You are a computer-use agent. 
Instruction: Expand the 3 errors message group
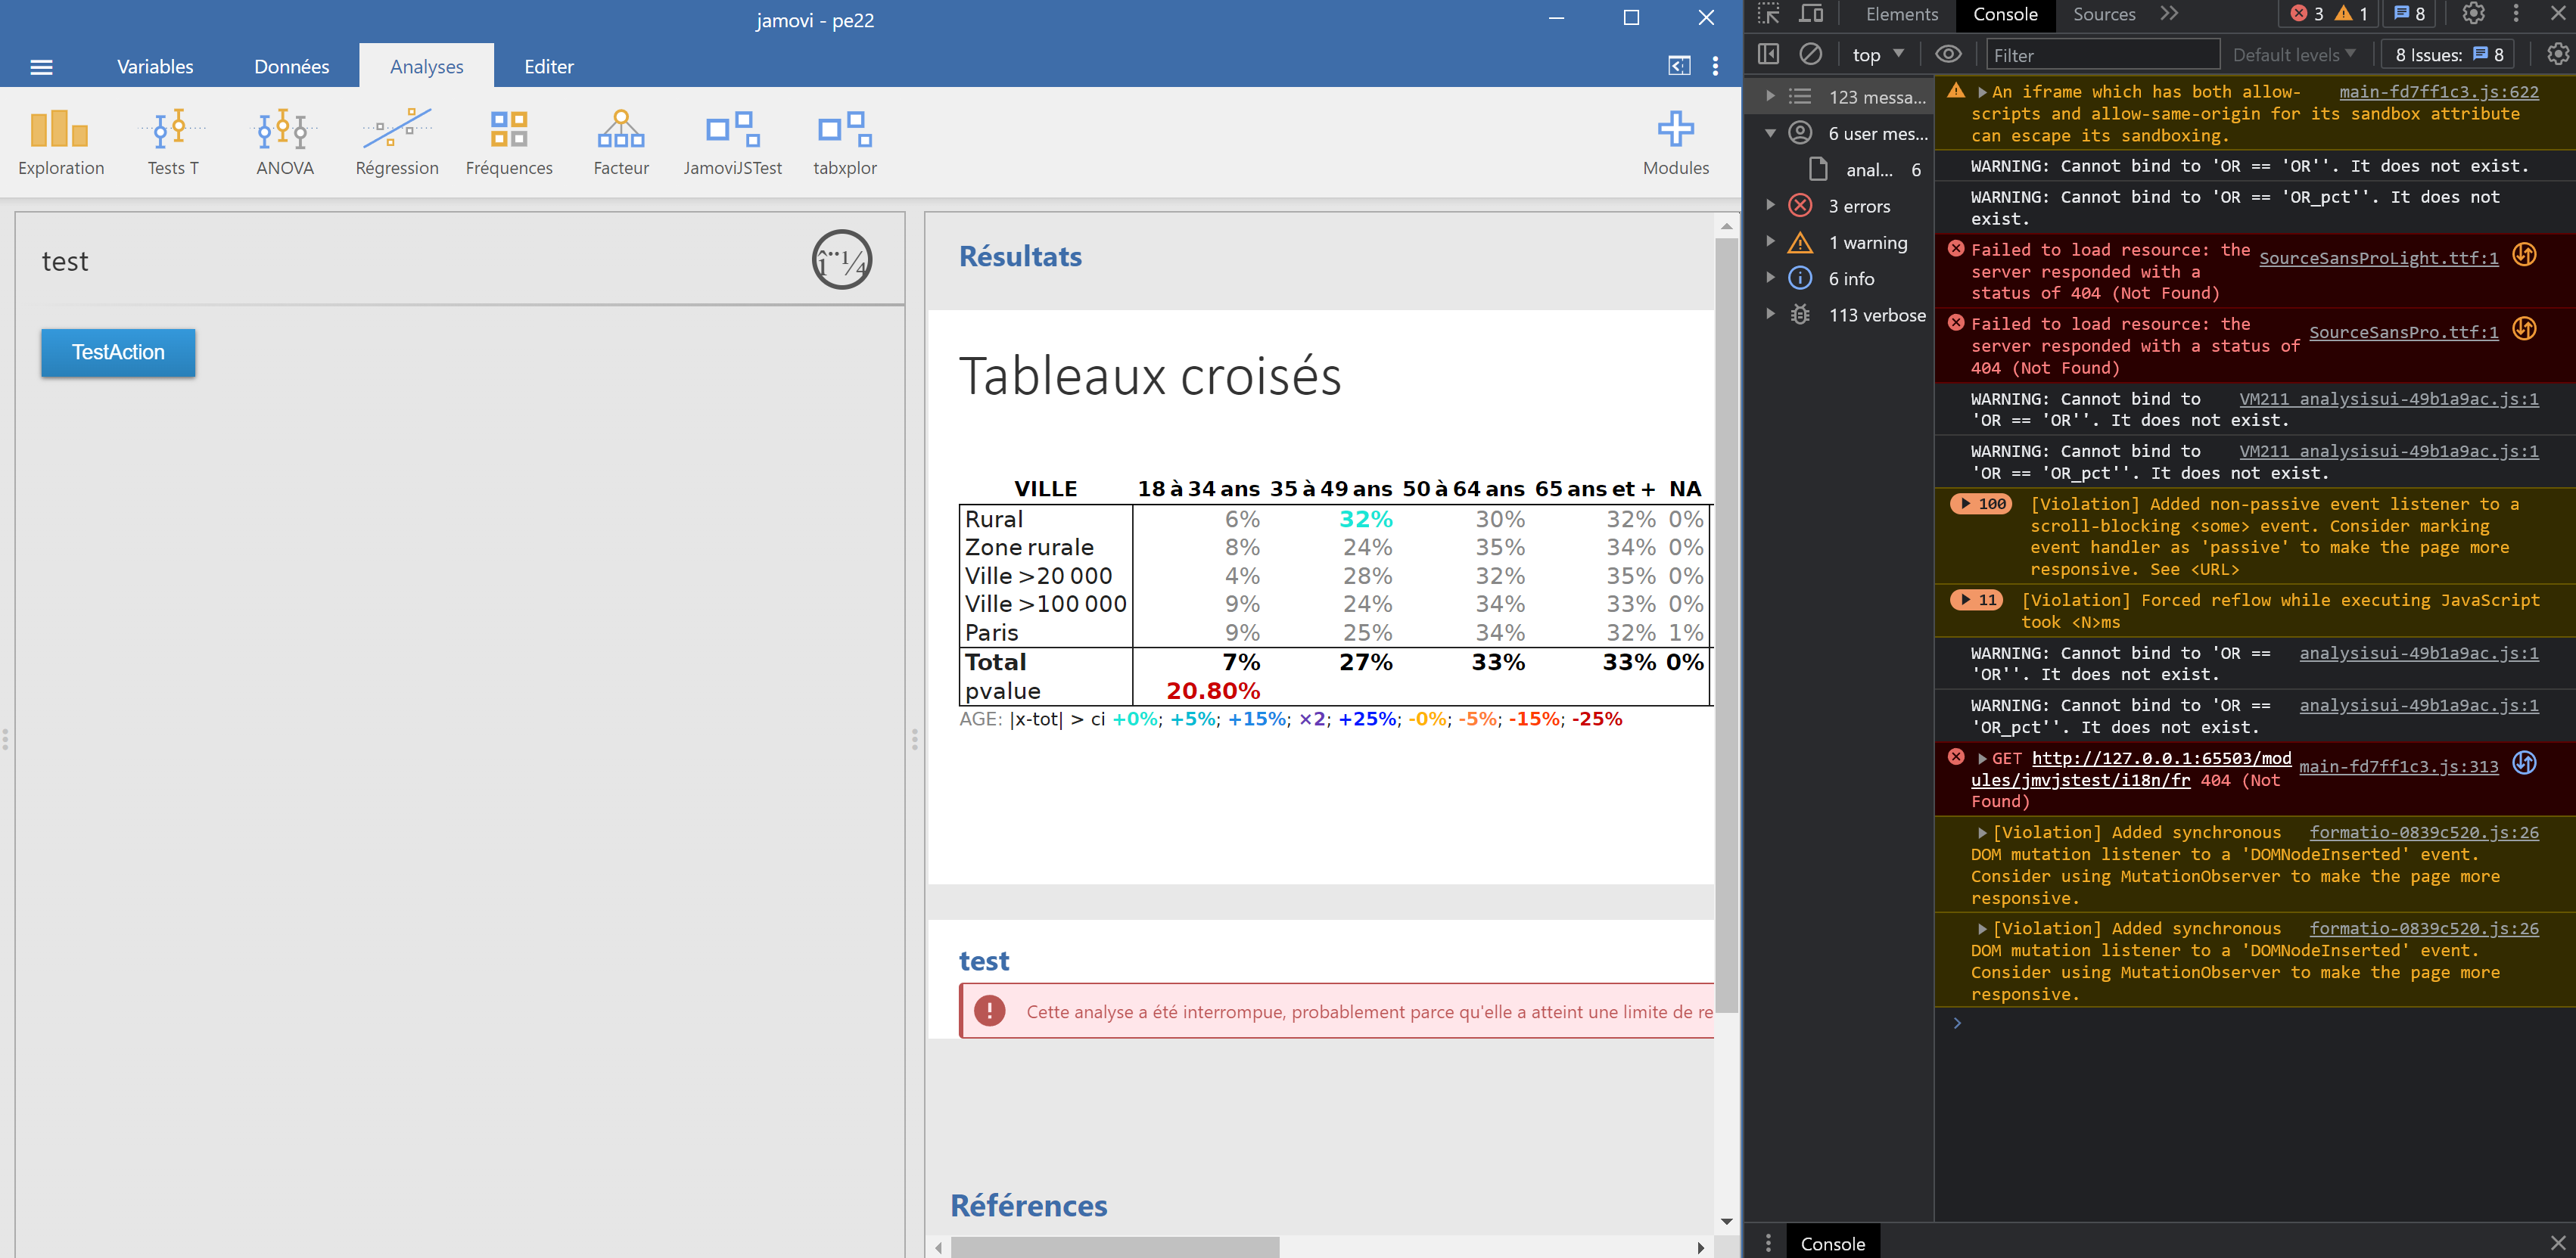click(x=1770, y=206)
